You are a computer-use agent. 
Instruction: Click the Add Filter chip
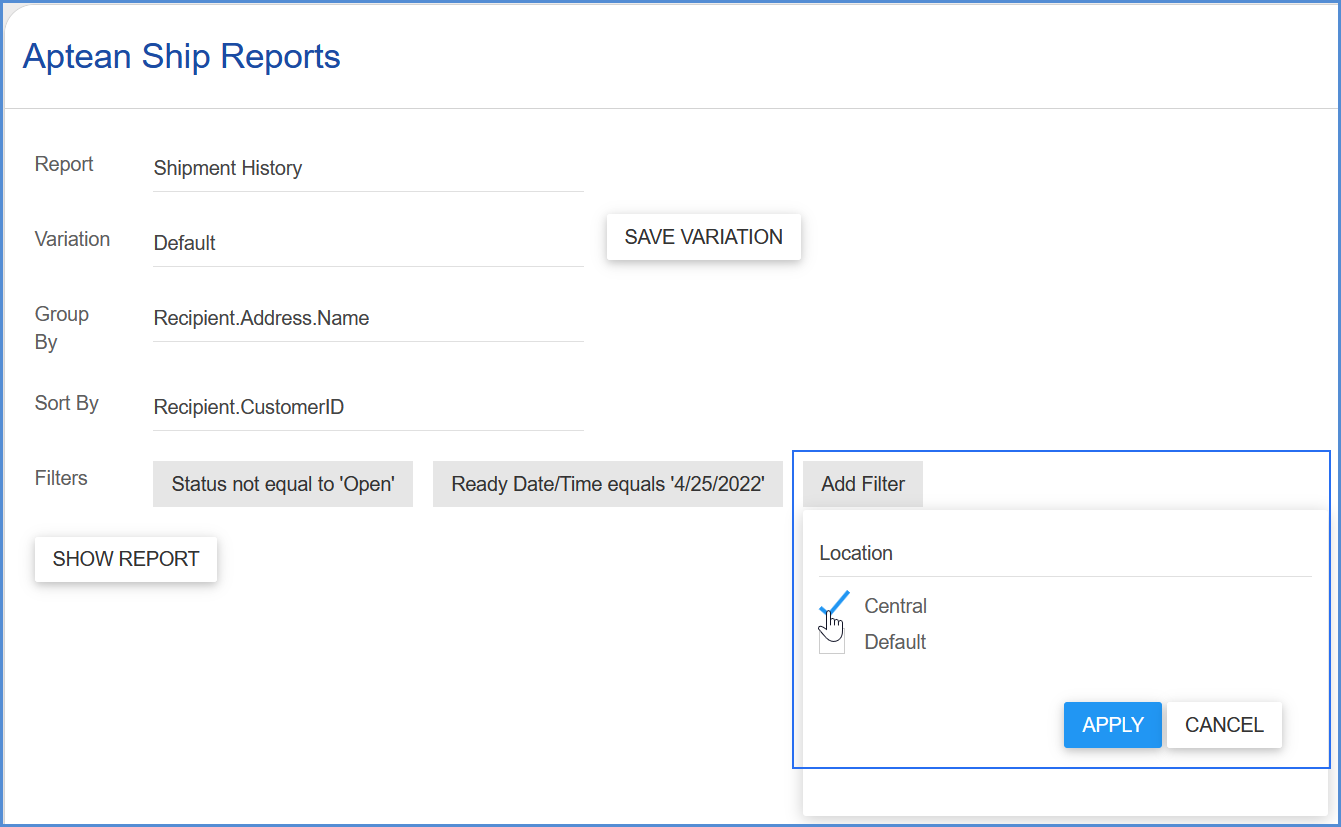pos(863,484)
